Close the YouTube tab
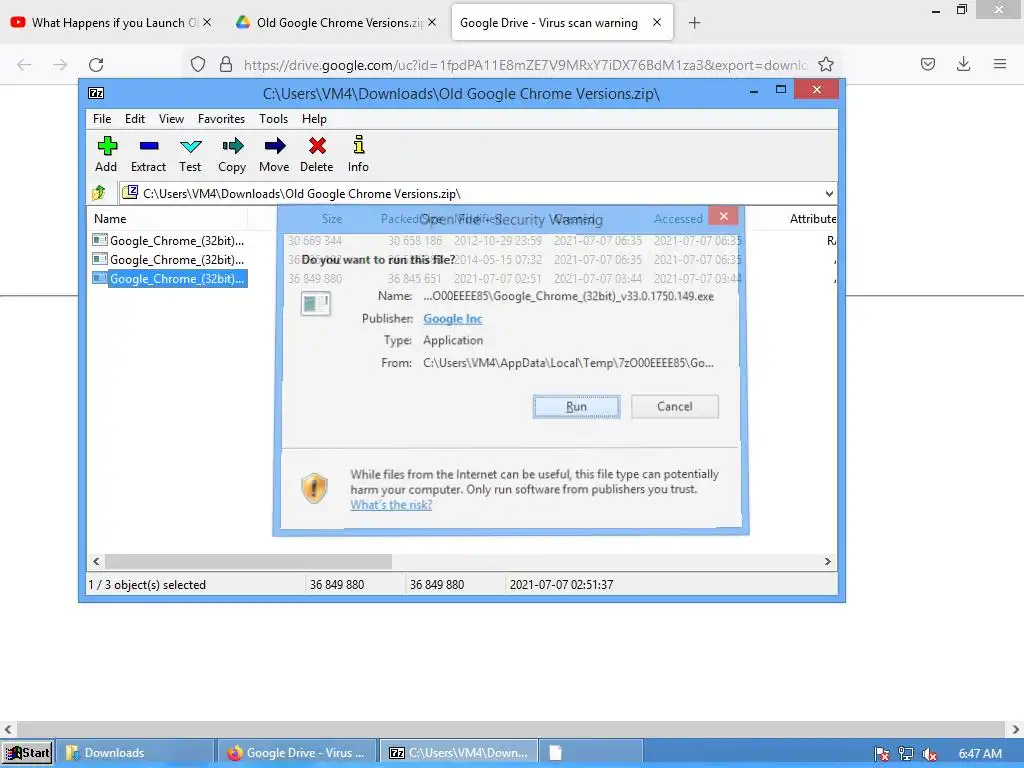The height and width of the screenshot is (768, 1024). [207, 22]
